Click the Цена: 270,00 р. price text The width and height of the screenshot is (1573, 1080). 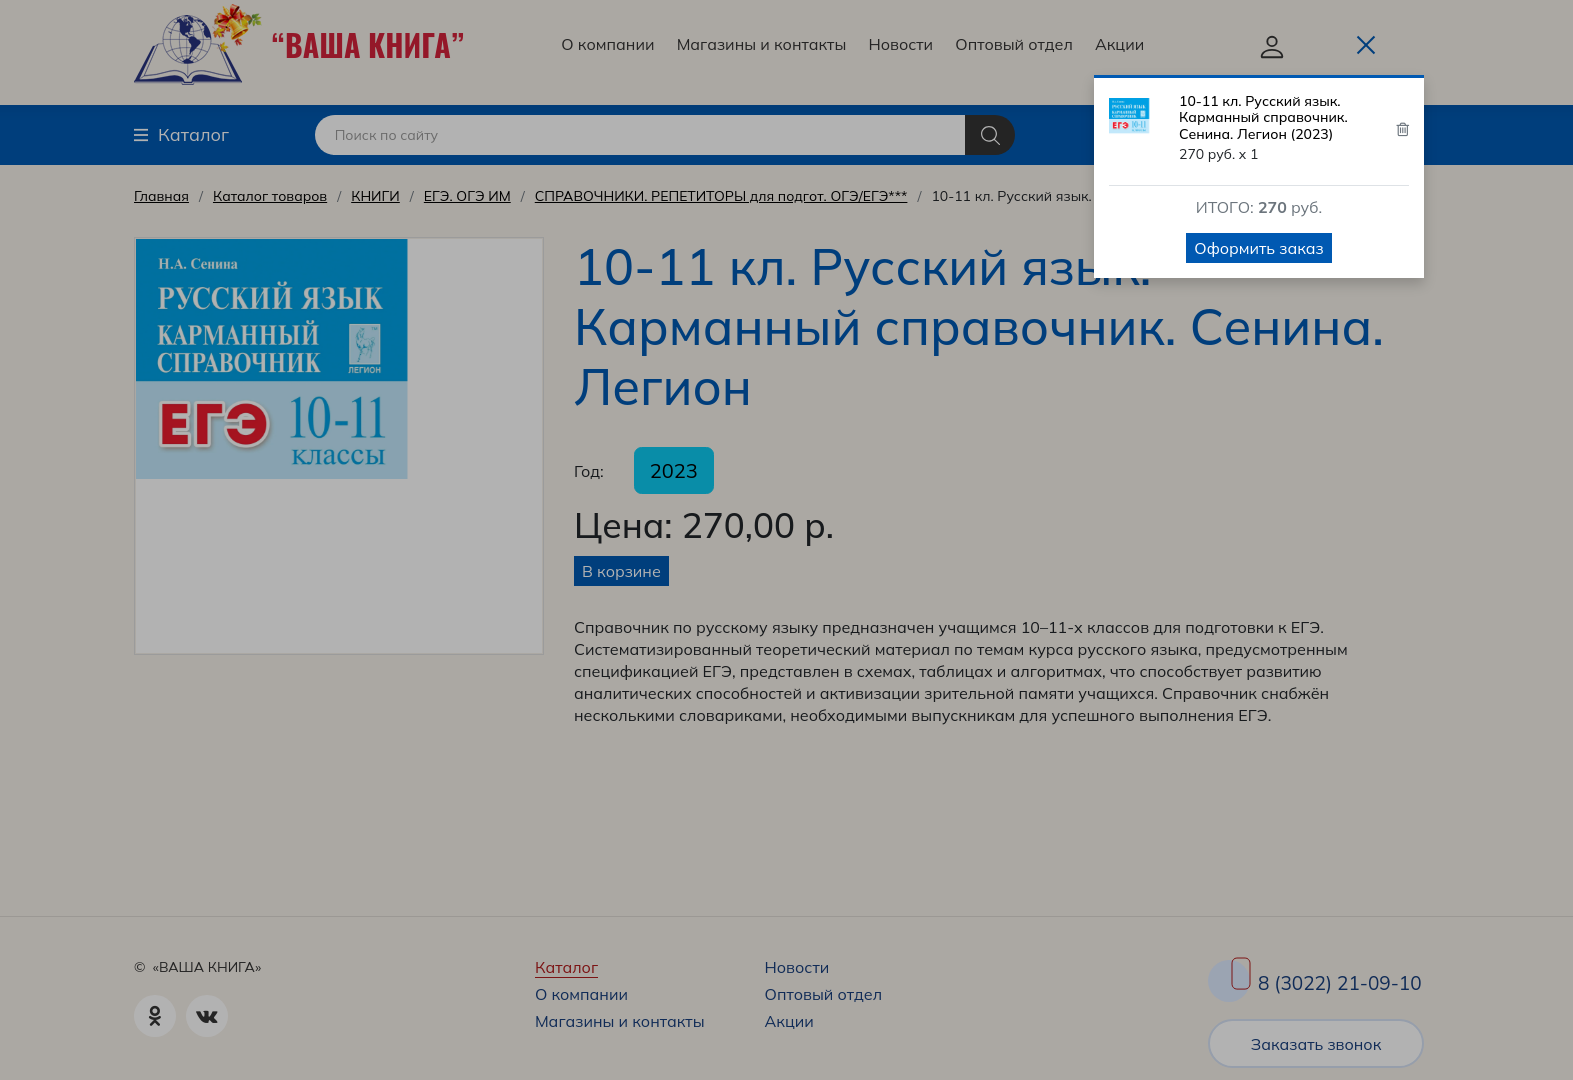coord(704,525)
